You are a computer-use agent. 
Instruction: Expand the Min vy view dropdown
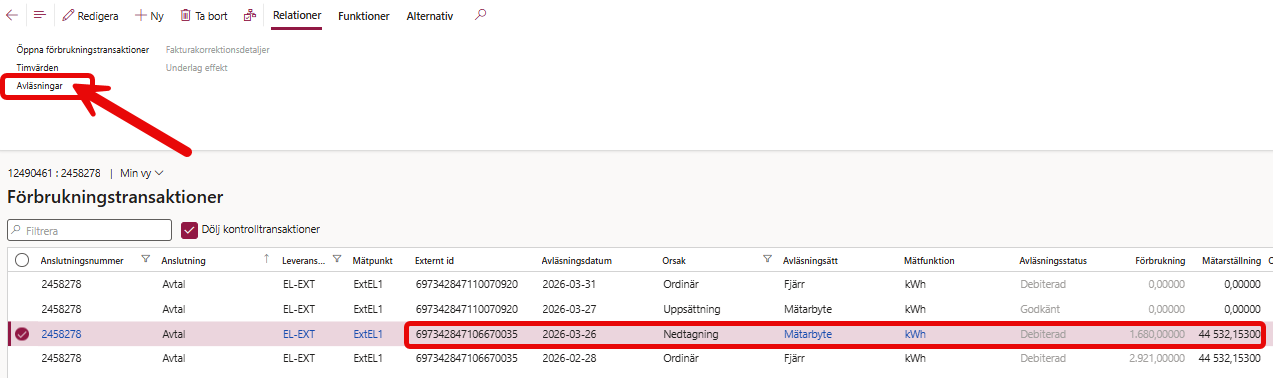[x=141, y=172]
